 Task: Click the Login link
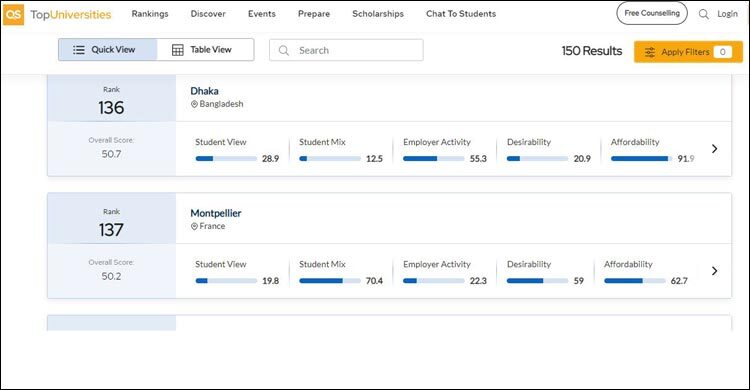point(727,14)
